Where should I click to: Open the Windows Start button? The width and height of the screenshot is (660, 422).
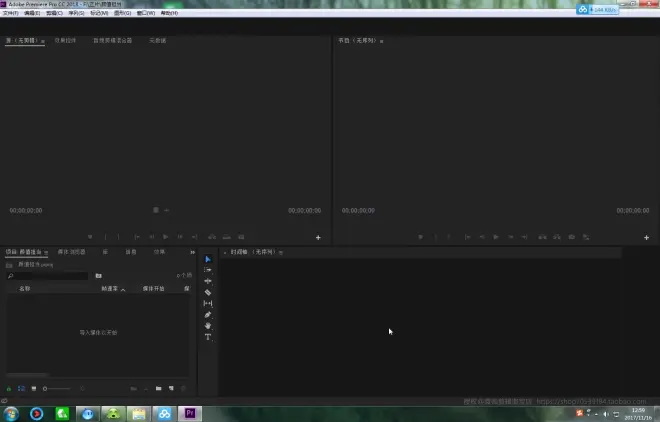pos(11,414)
